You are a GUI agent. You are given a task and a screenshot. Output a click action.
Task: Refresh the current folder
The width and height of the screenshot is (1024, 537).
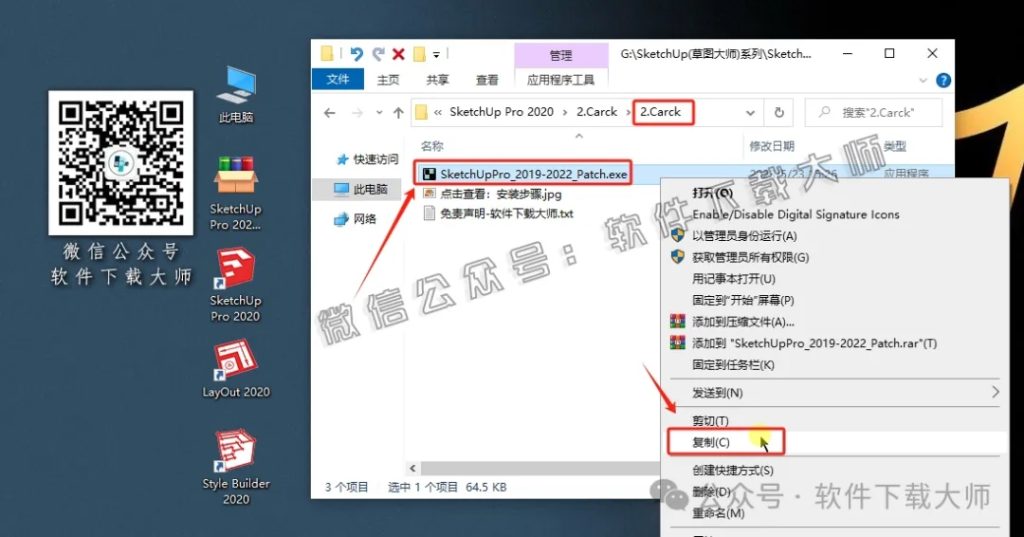coord(779,113)
